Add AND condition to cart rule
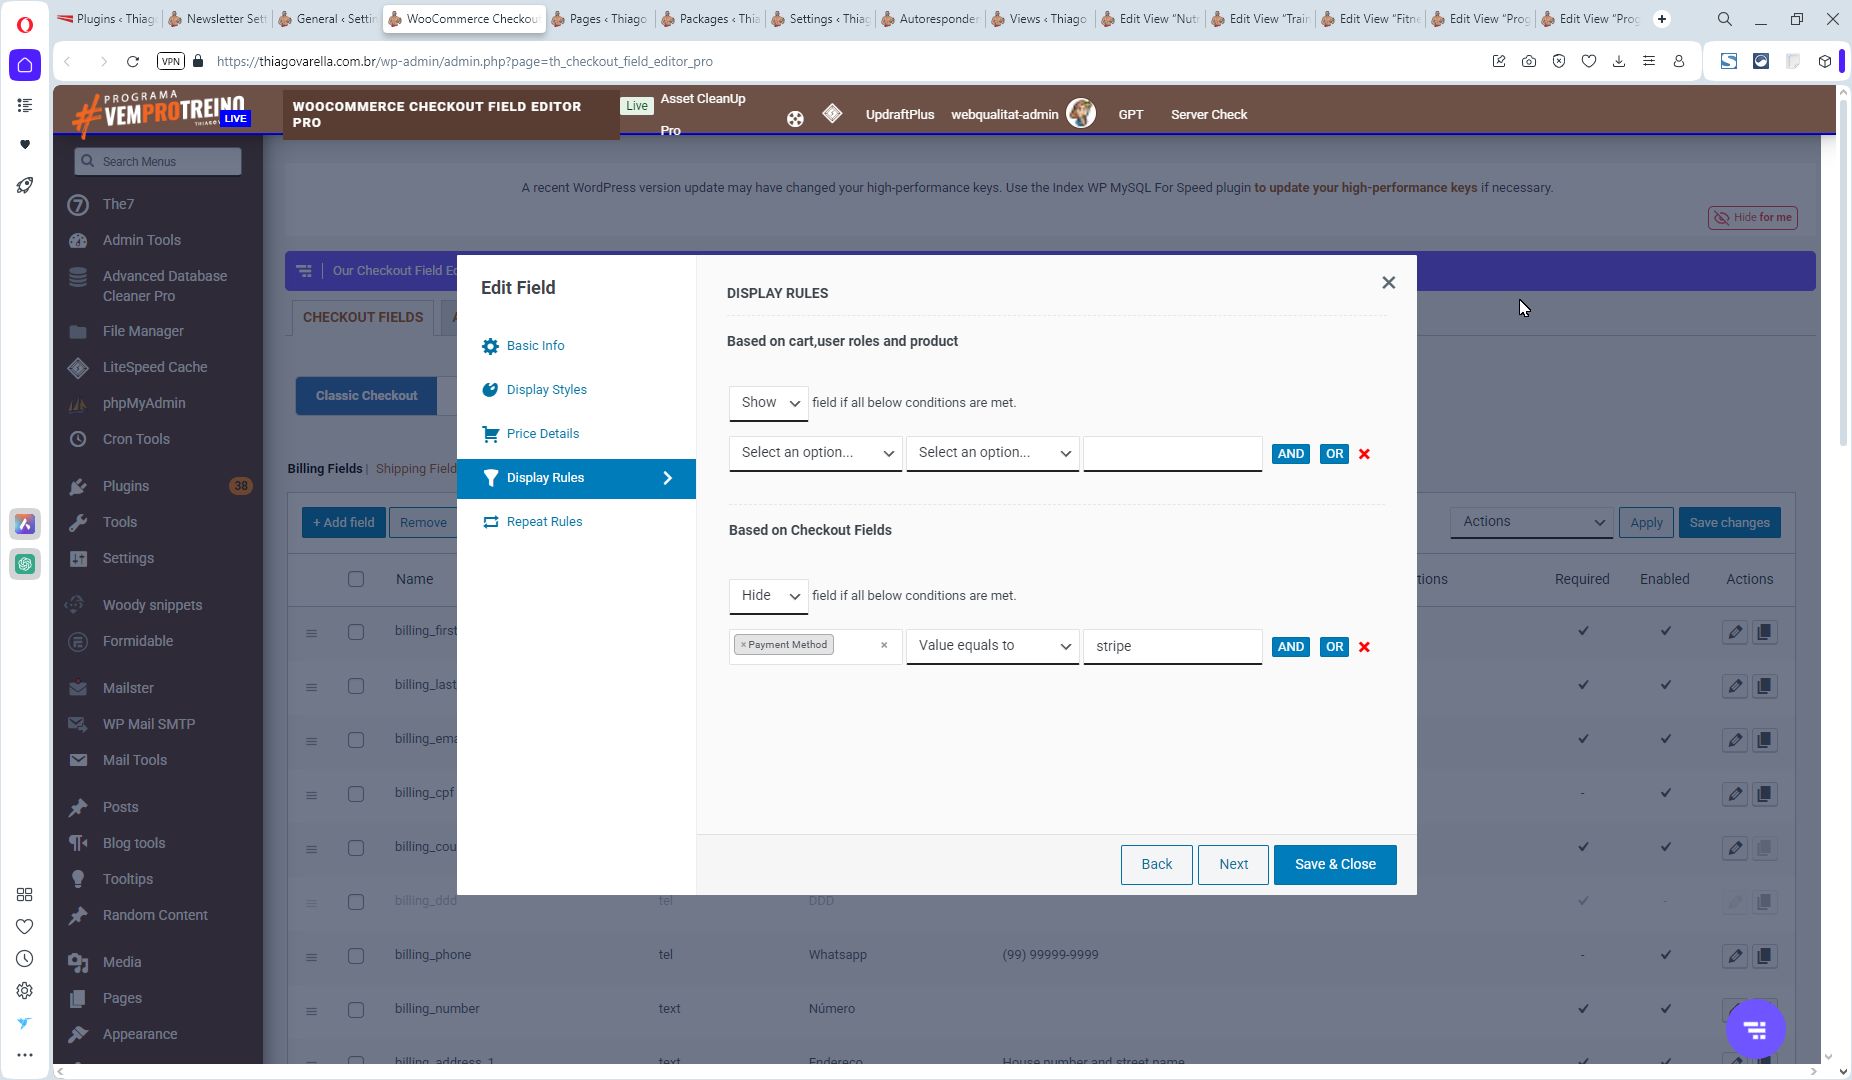The image size is (1852, 1080). (1290, 454)
